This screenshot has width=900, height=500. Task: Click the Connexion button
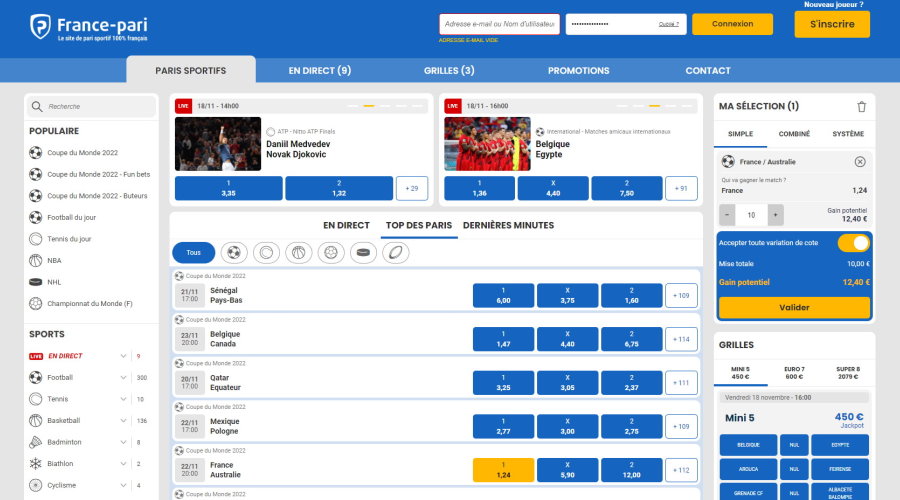pyautogui.click(x=732, y=24)
